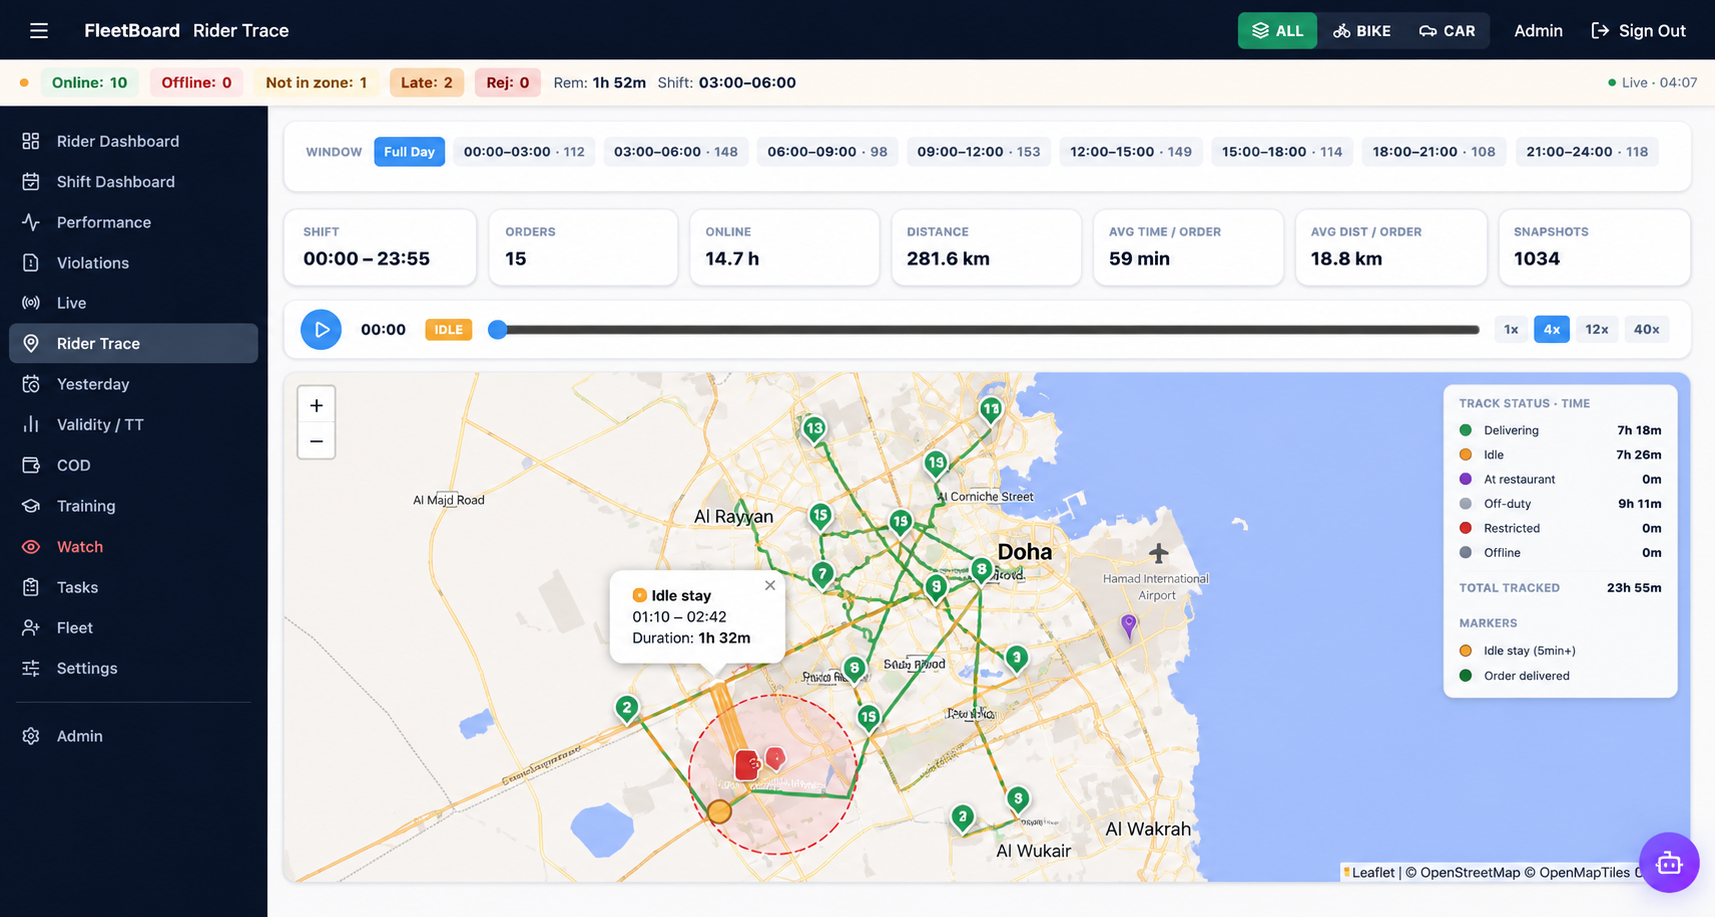Set playback speed to 1x
This screenshot has width=1715, height=917.
point(1511,329)
